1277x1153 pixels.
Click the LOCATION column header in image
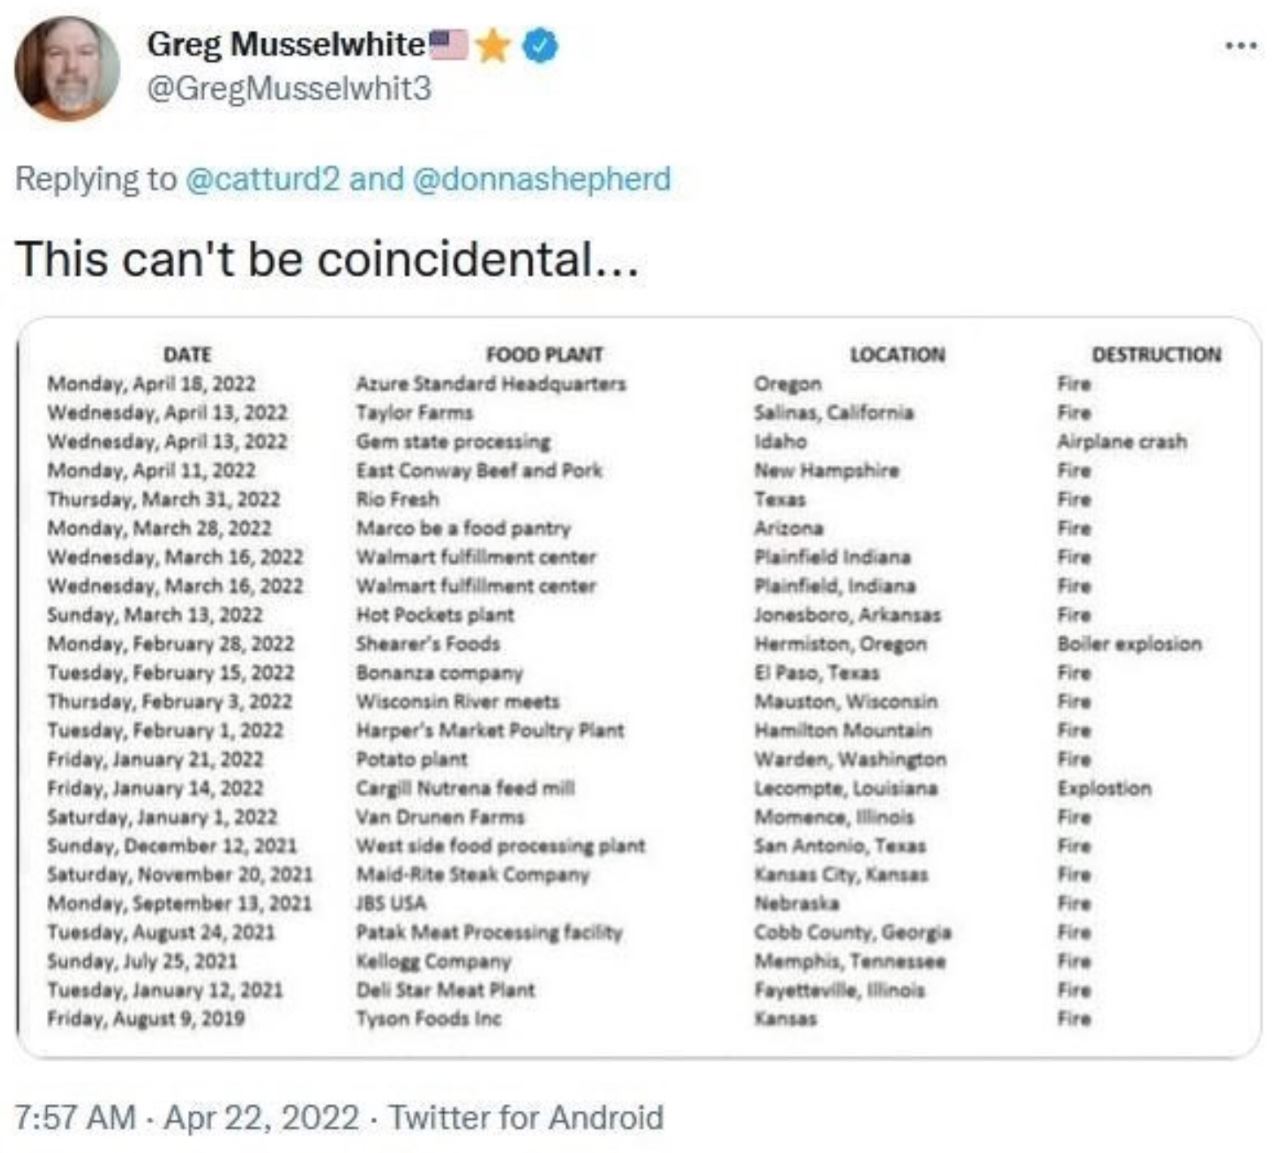897,354
